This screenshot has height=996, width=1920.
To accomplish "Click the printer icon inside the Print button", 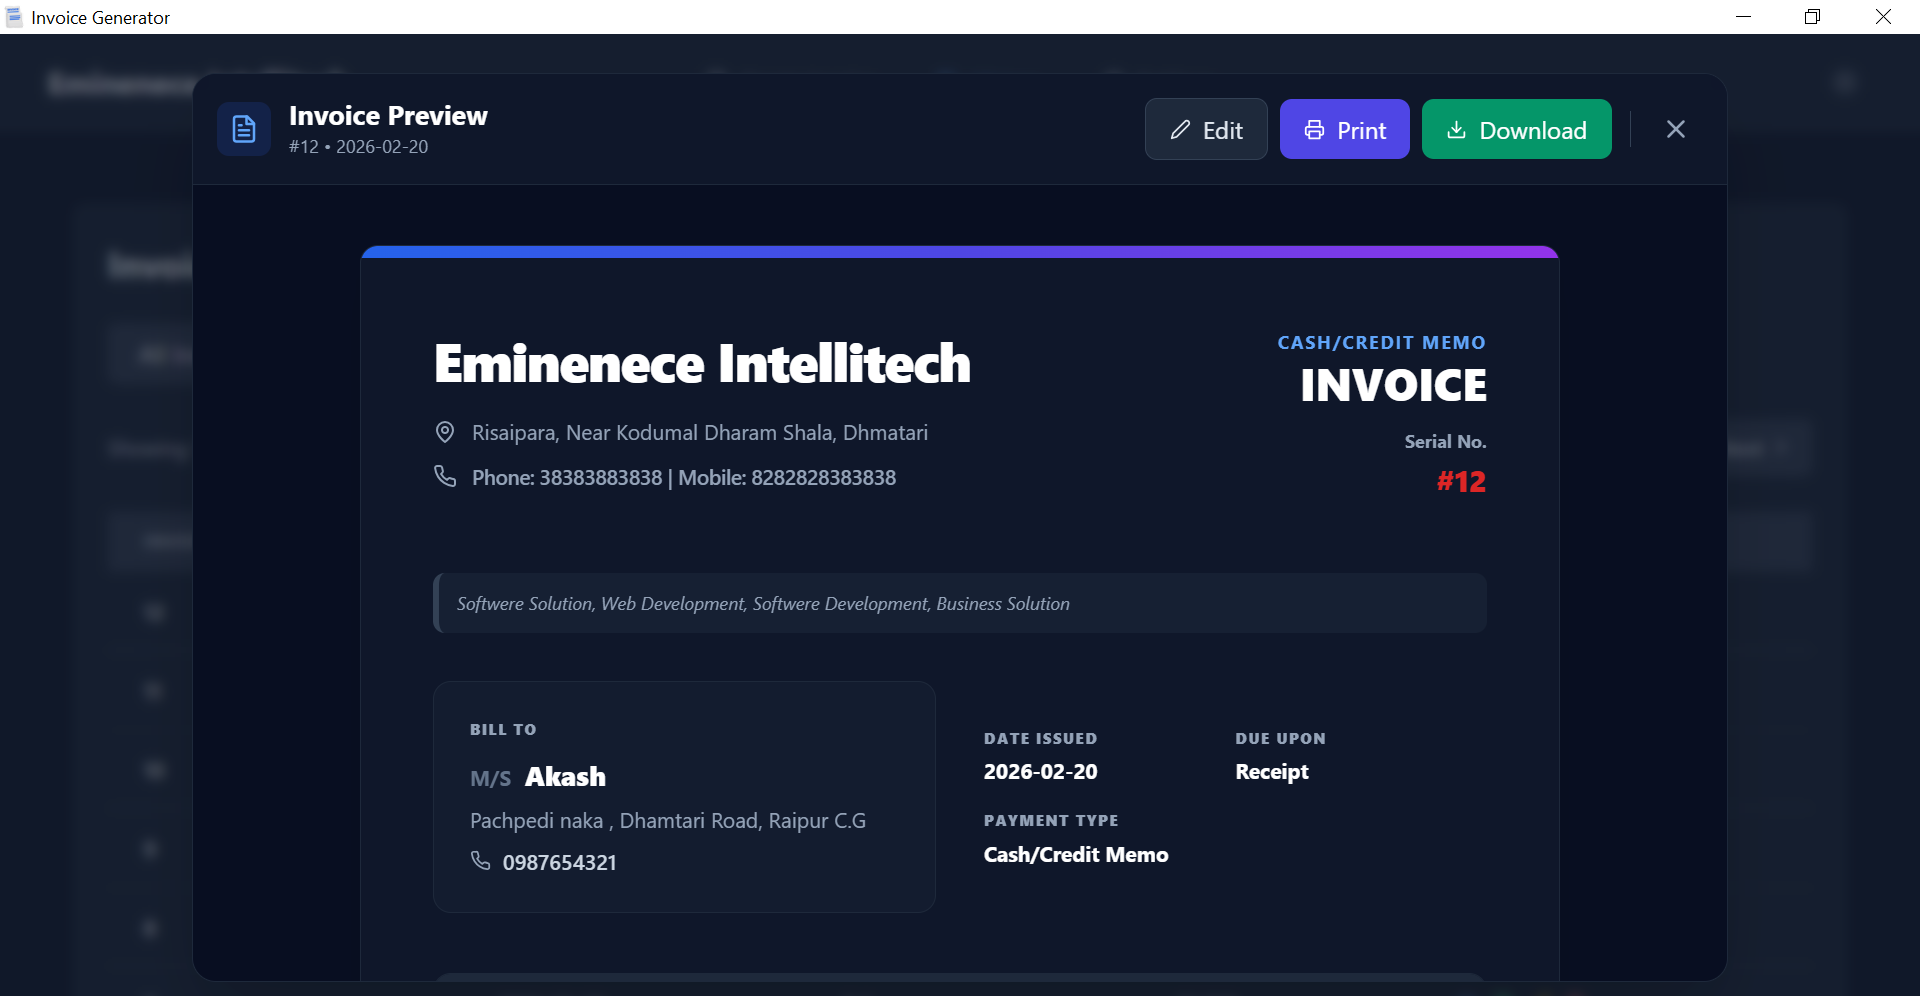I will click(x=1314, y=129).
